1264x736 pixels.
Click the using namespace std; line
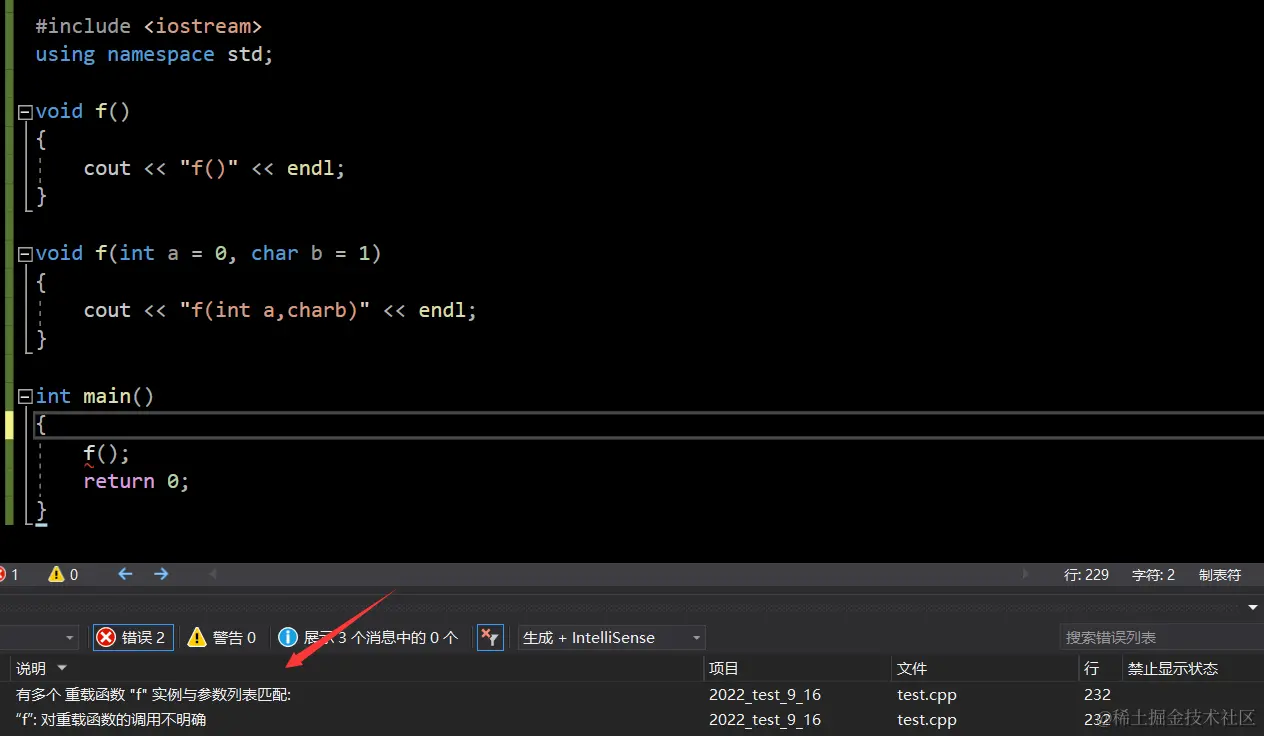point(154,54)
